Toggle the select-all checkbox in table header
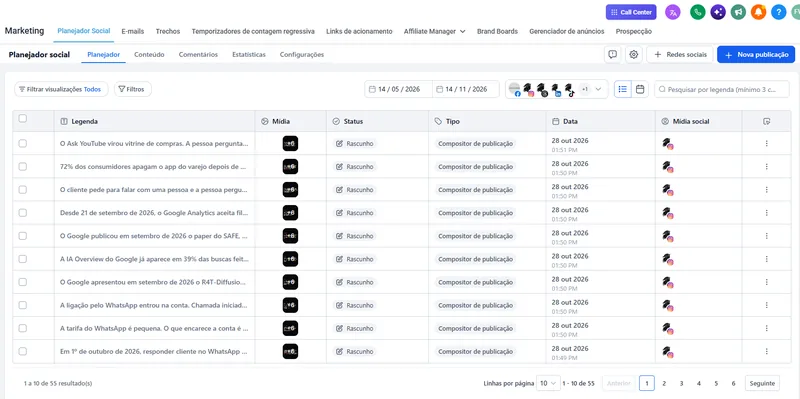 22,118
